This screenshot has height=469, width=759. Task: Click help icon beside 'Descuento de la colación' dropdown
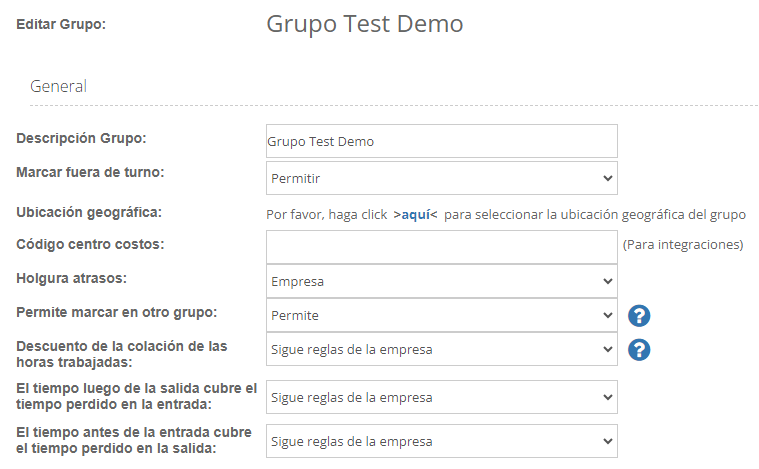(x=639, y=350)
